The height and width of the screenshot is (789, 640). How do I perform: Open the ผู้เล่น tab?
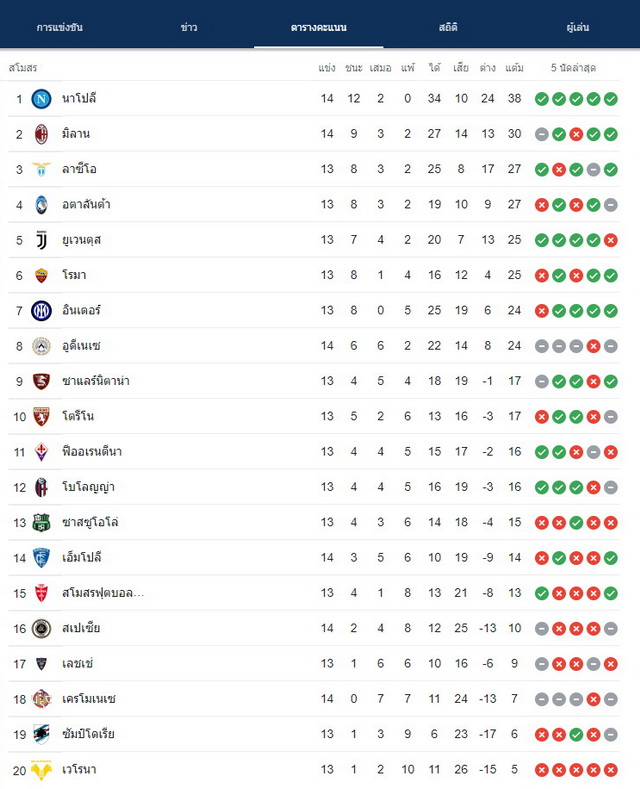(x=578, y=27)
